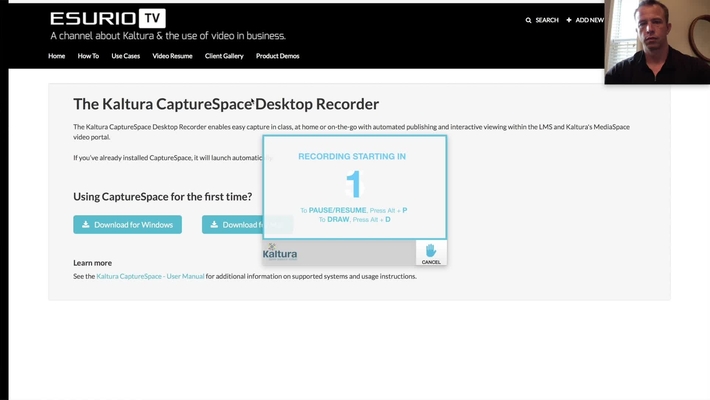Click the search magnifier icon in header
The height and width of the screenshot is (400, 710).
528,20
